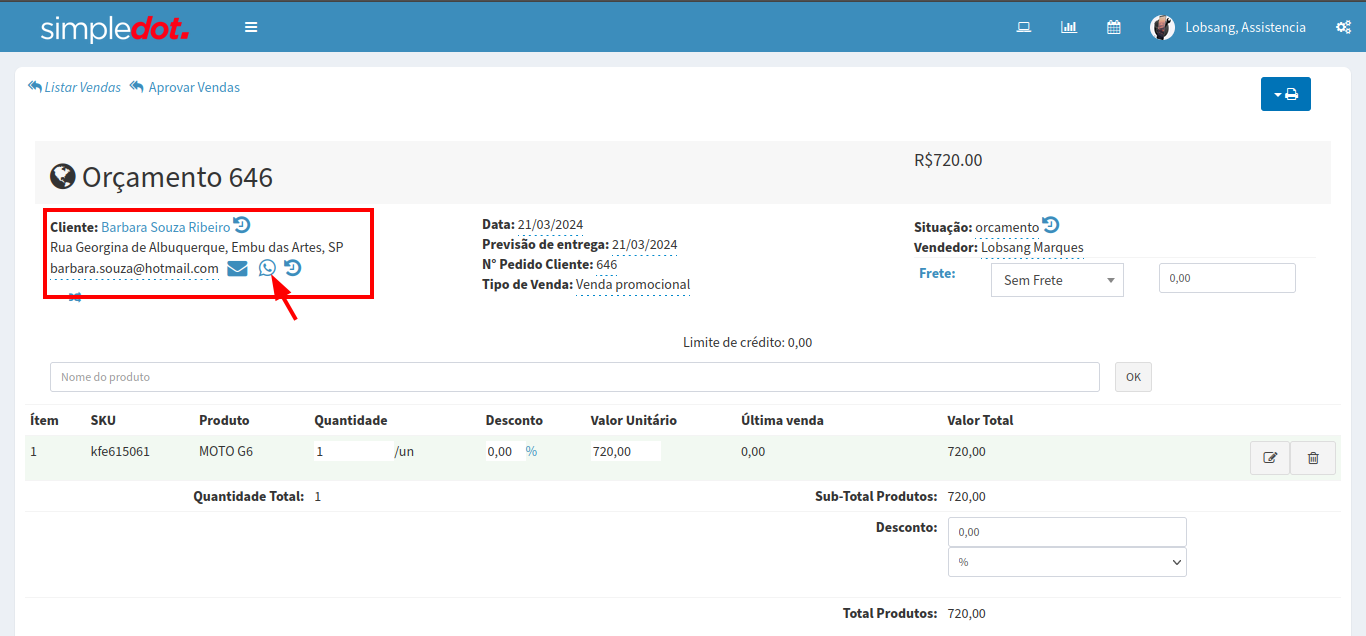The width and height of the screenshot is (1366, 636).
Task: Go to Listar Vendas
Action: pos(75,87)
